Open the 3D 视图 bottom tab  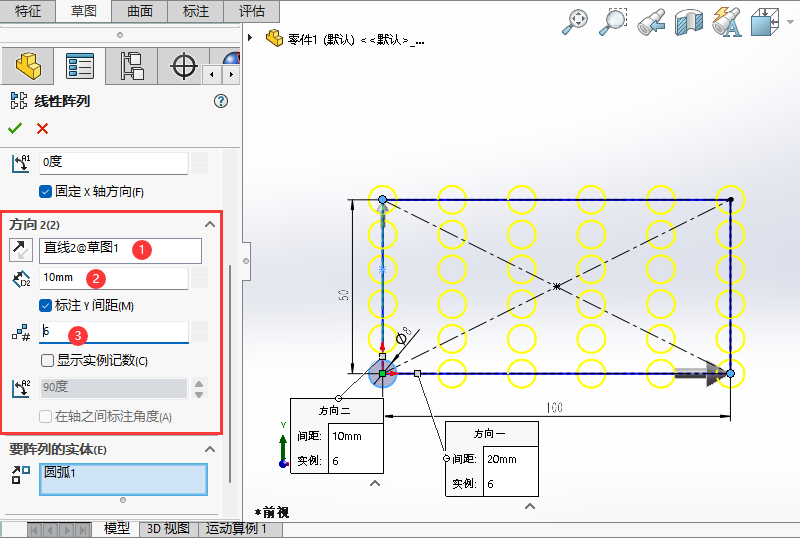[x=169, y=528]
